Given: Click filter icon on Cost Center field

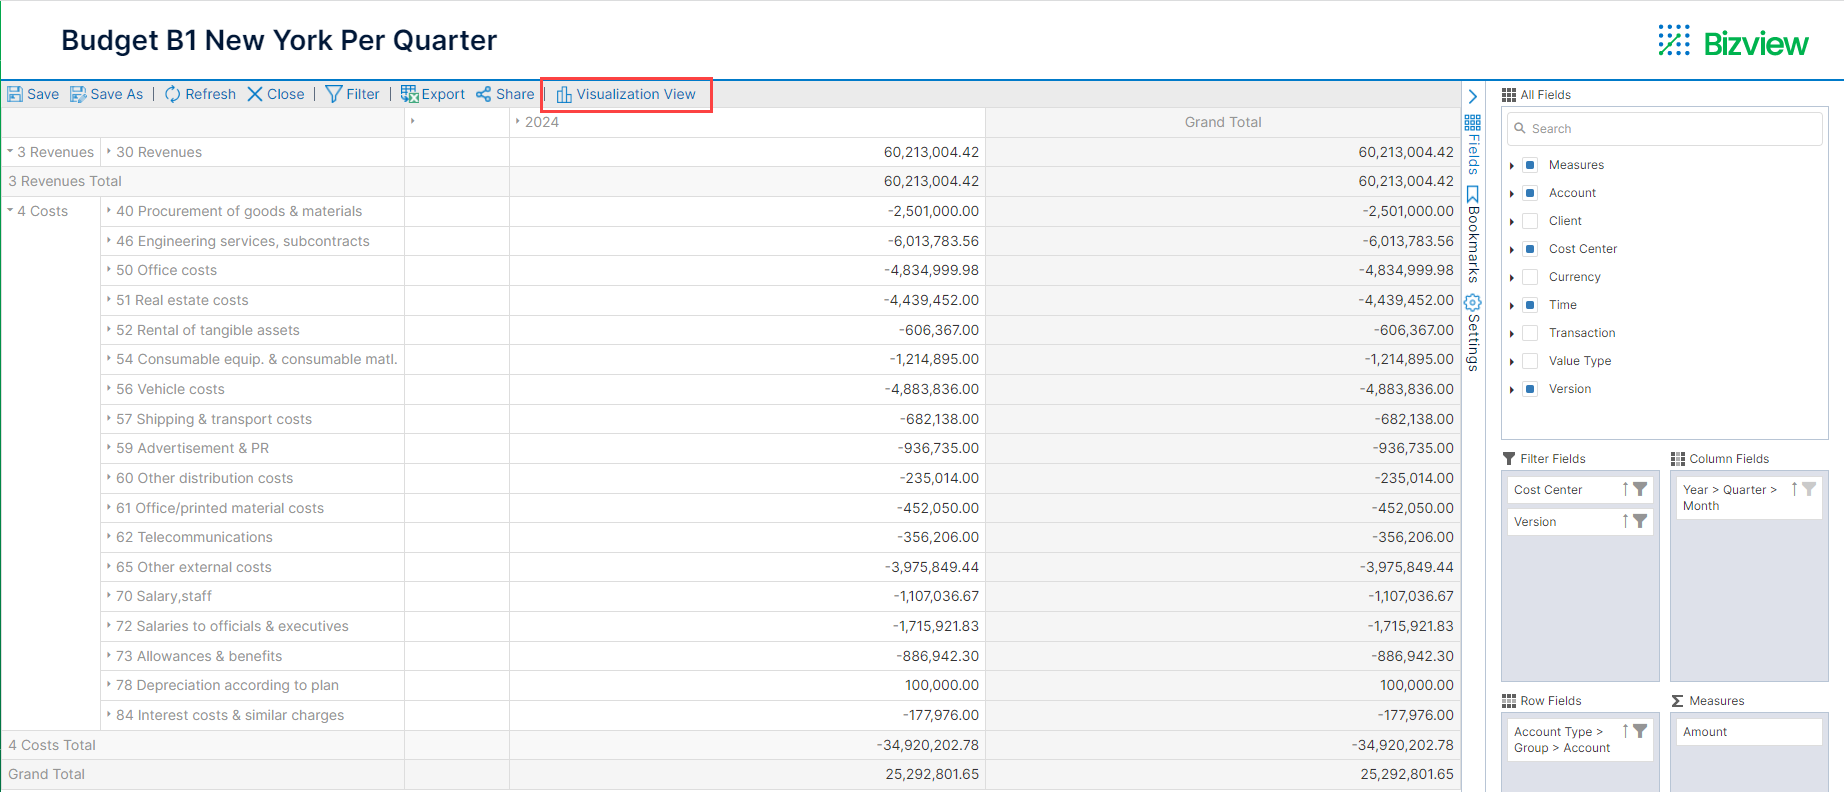Looking at the screenshot, I should tap(1640, 489).
